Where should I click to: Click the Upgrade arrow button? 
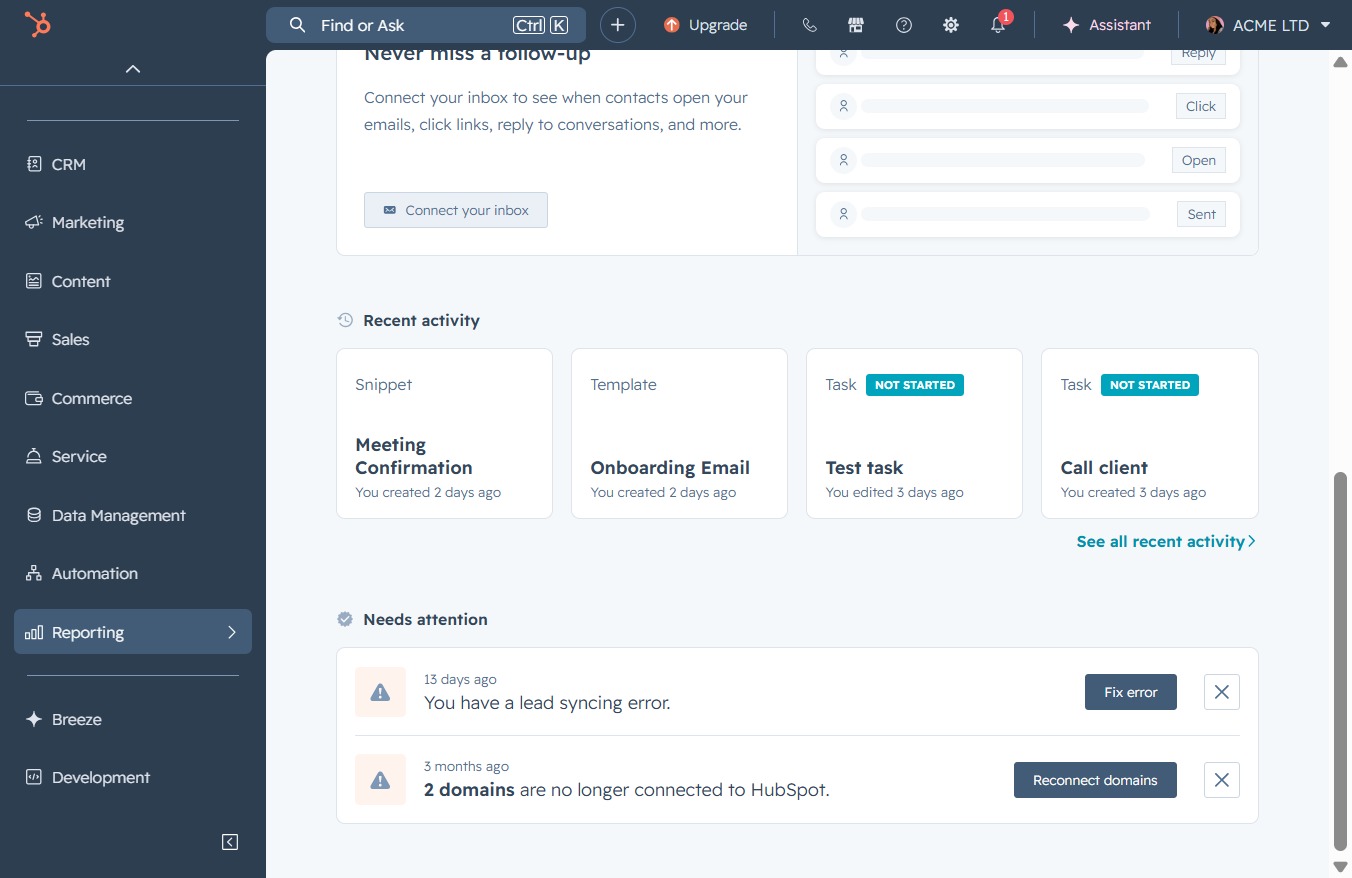[706, 25]
